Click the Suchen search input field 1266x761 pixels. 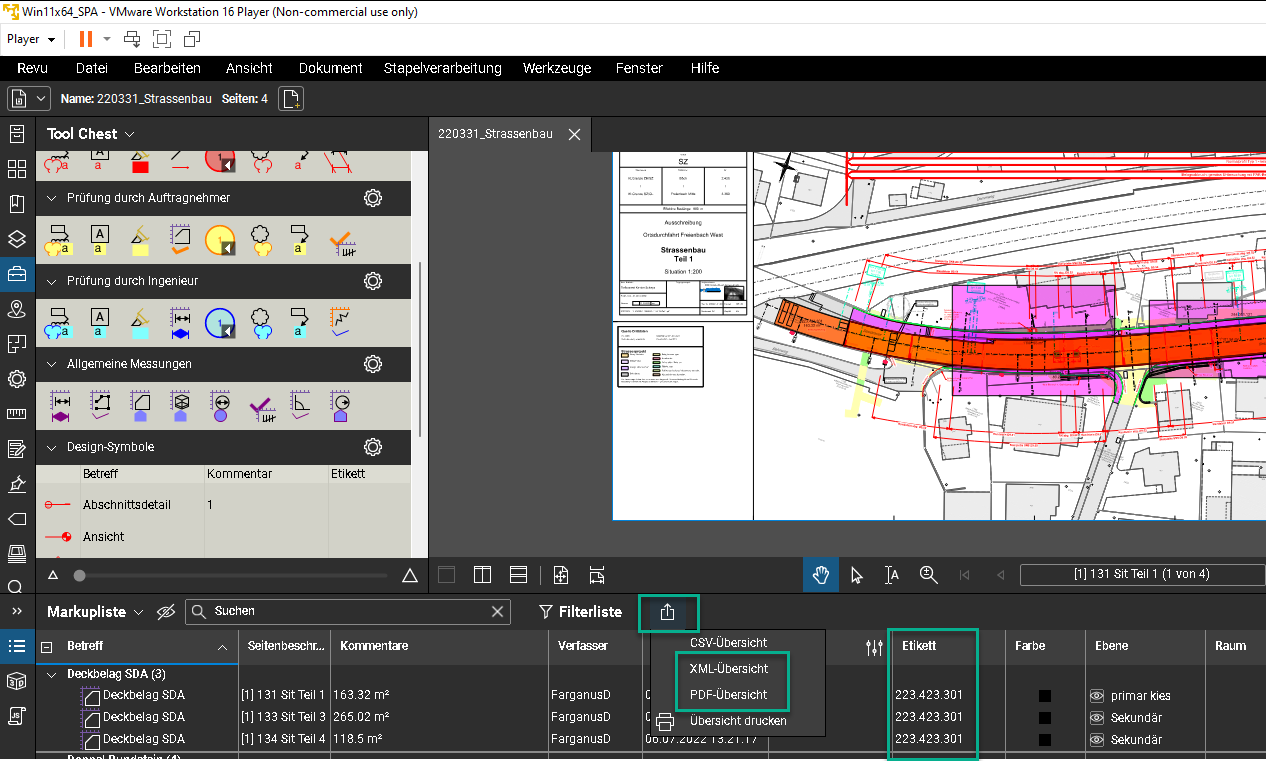[349, 611]
